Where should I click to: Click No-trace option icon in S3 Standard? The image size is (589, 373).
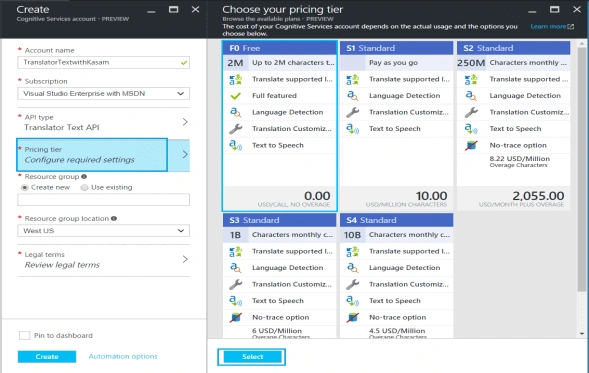(236, 317)
